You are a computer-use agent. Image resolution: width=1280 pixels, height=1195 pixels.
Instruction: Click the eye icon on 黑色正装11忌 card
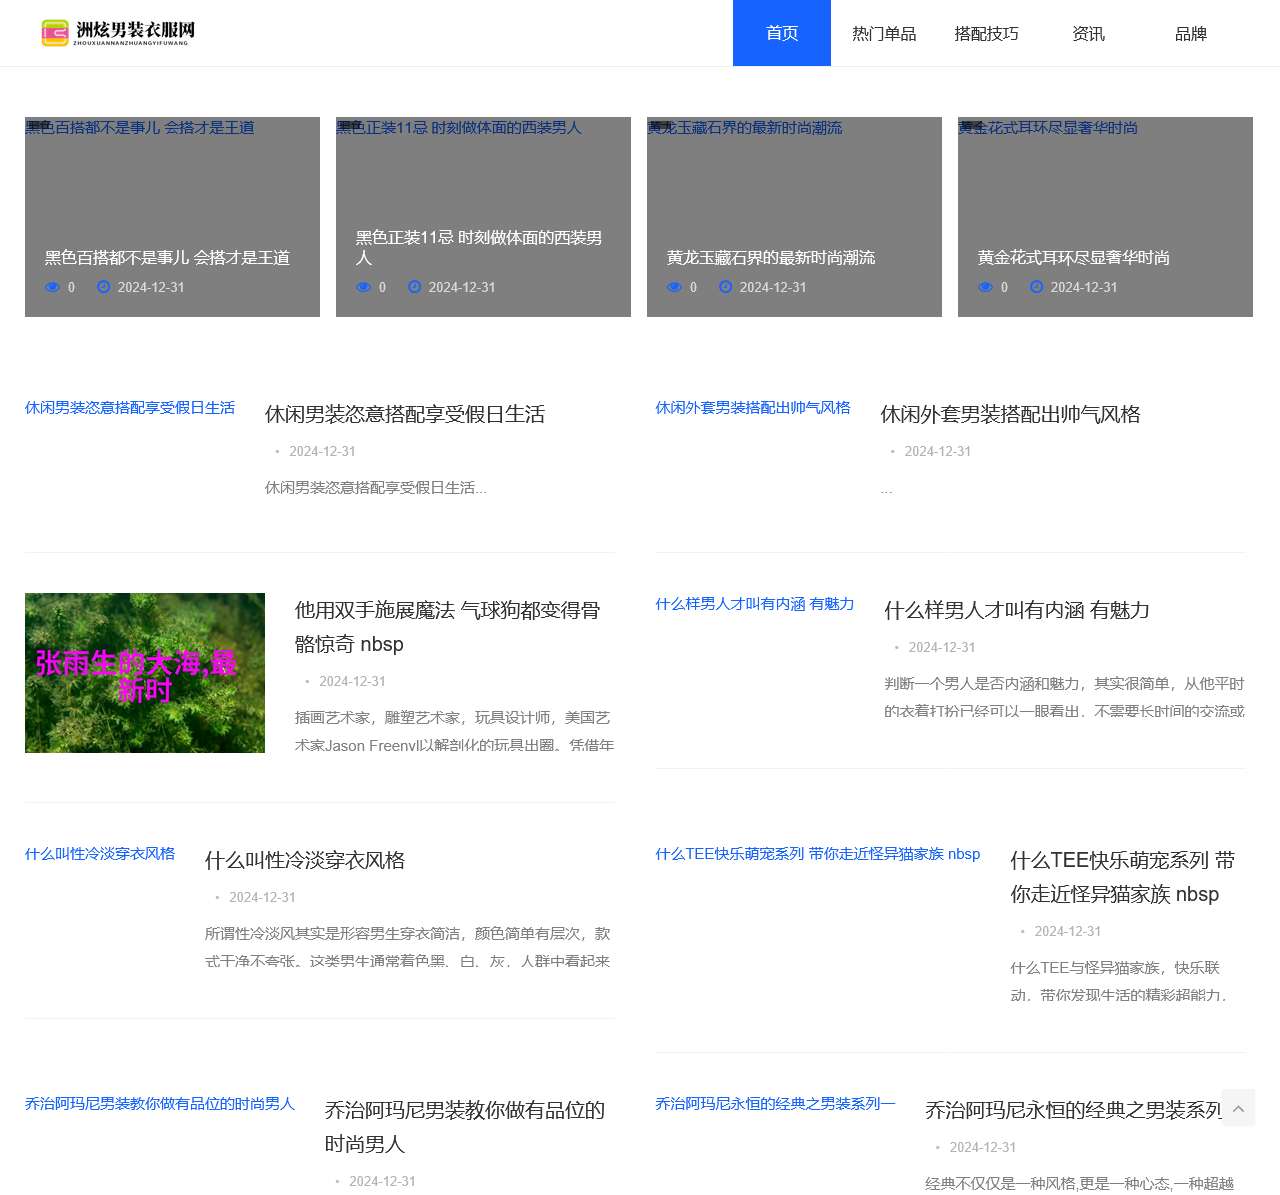coord(364,287)
